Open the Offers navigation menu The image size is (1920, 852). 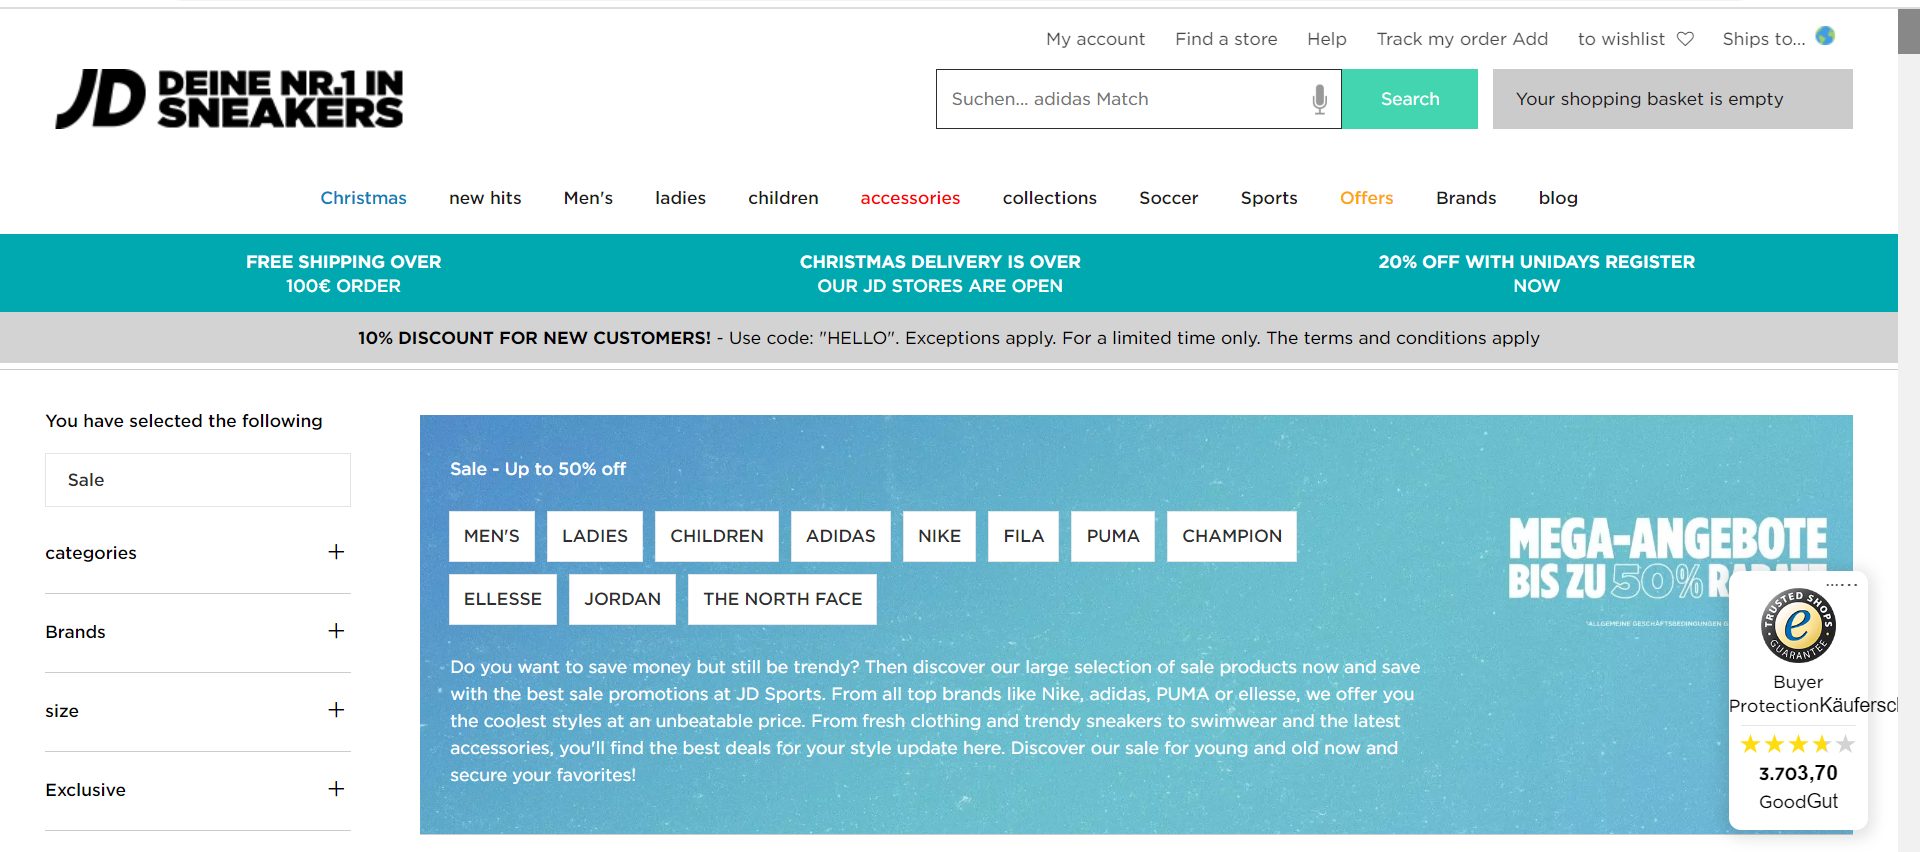point(1366,198)
